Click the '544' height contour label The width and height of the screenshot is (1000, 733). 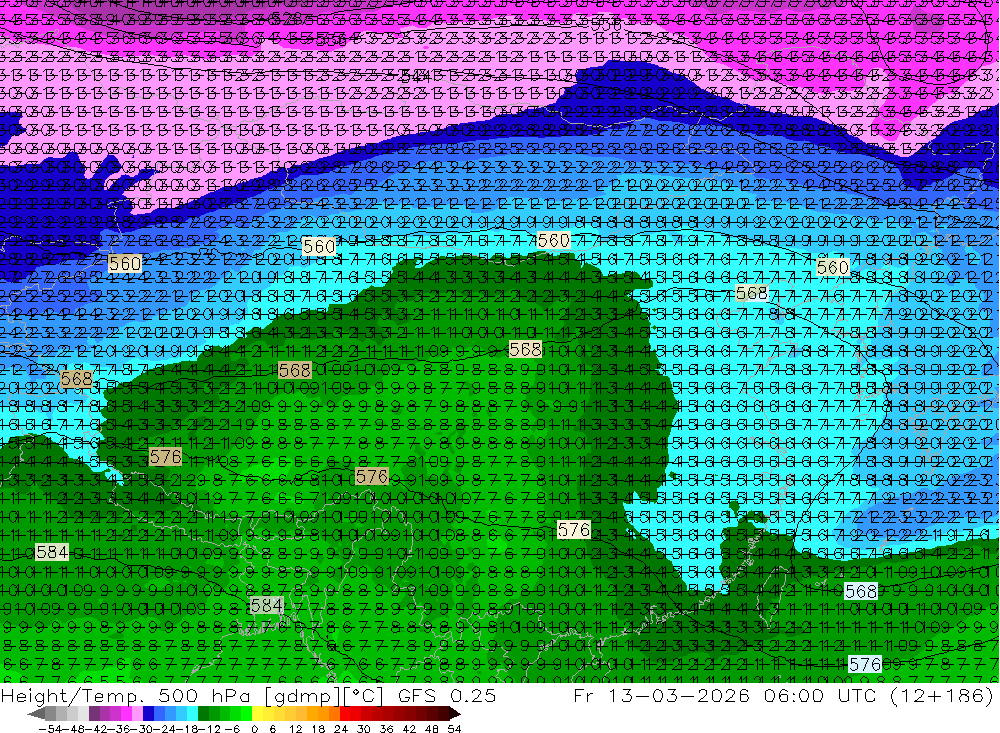click(x=416, y=77)
